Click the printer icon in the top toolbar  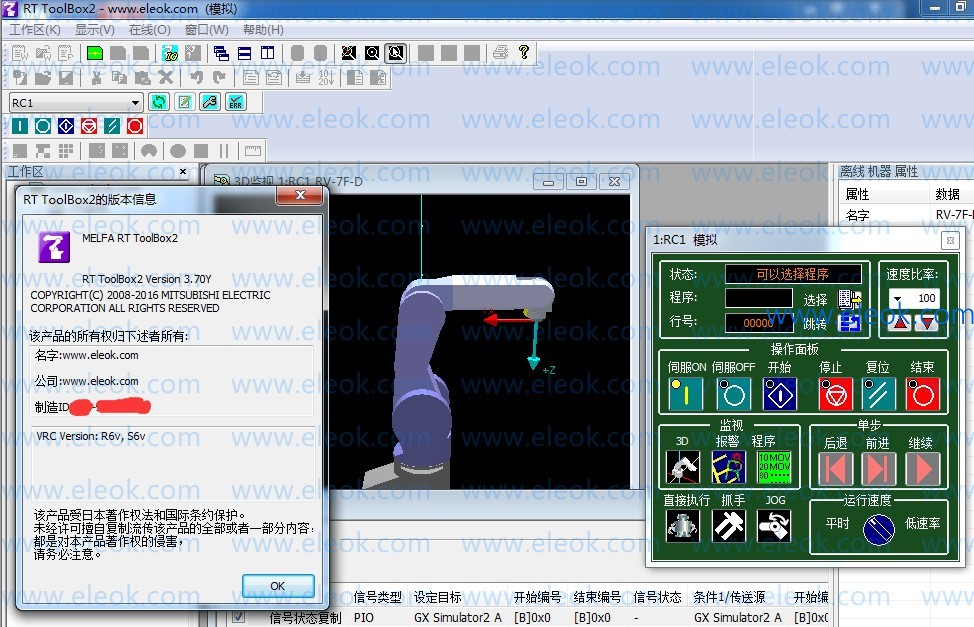point(501,53)
